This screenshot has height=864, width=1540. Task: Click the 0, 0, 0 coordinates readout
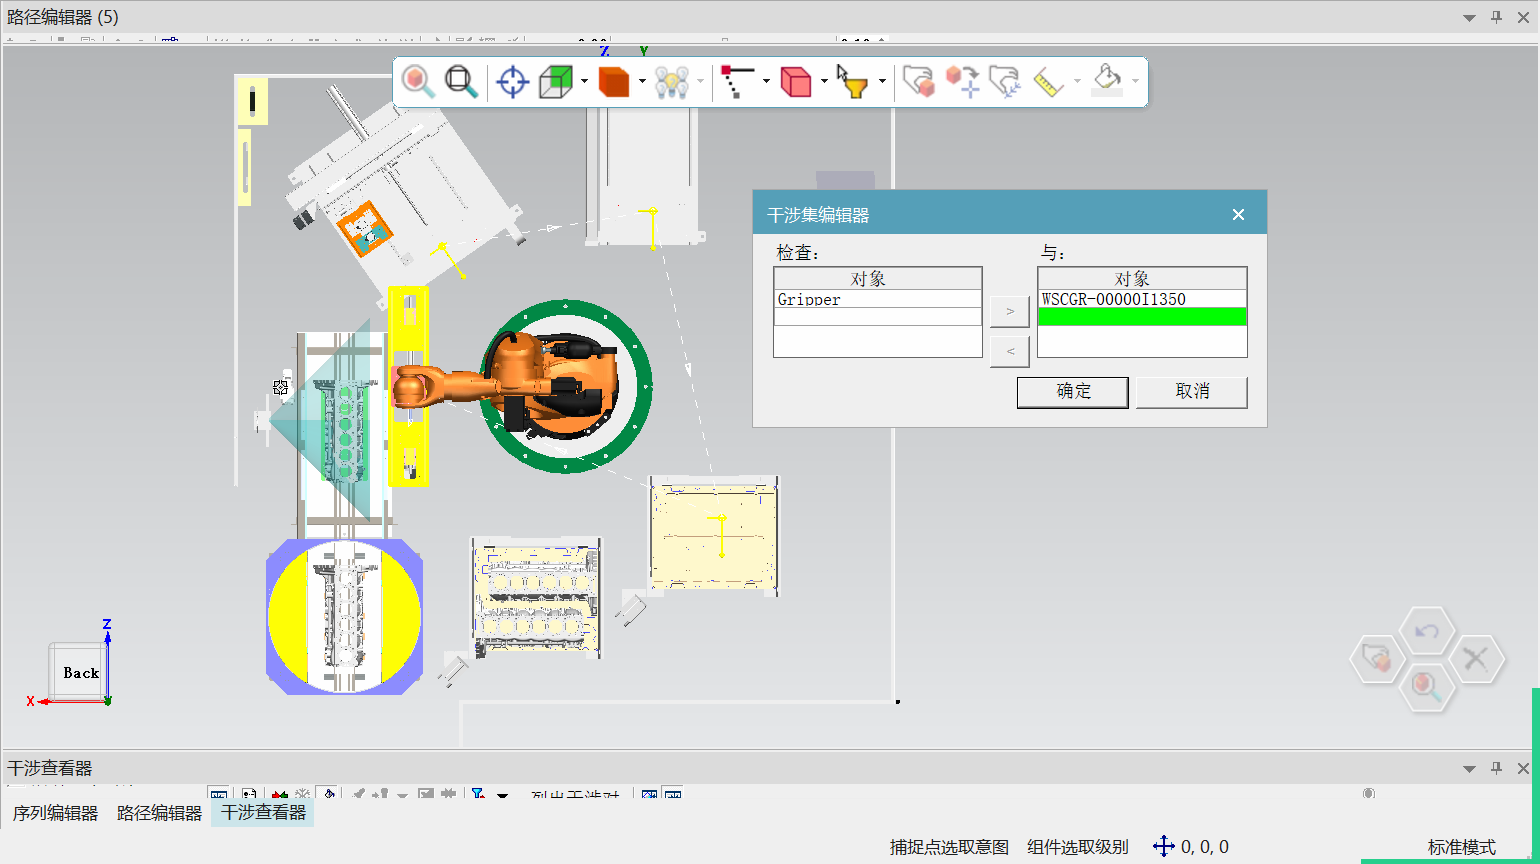click(1205, 847)
